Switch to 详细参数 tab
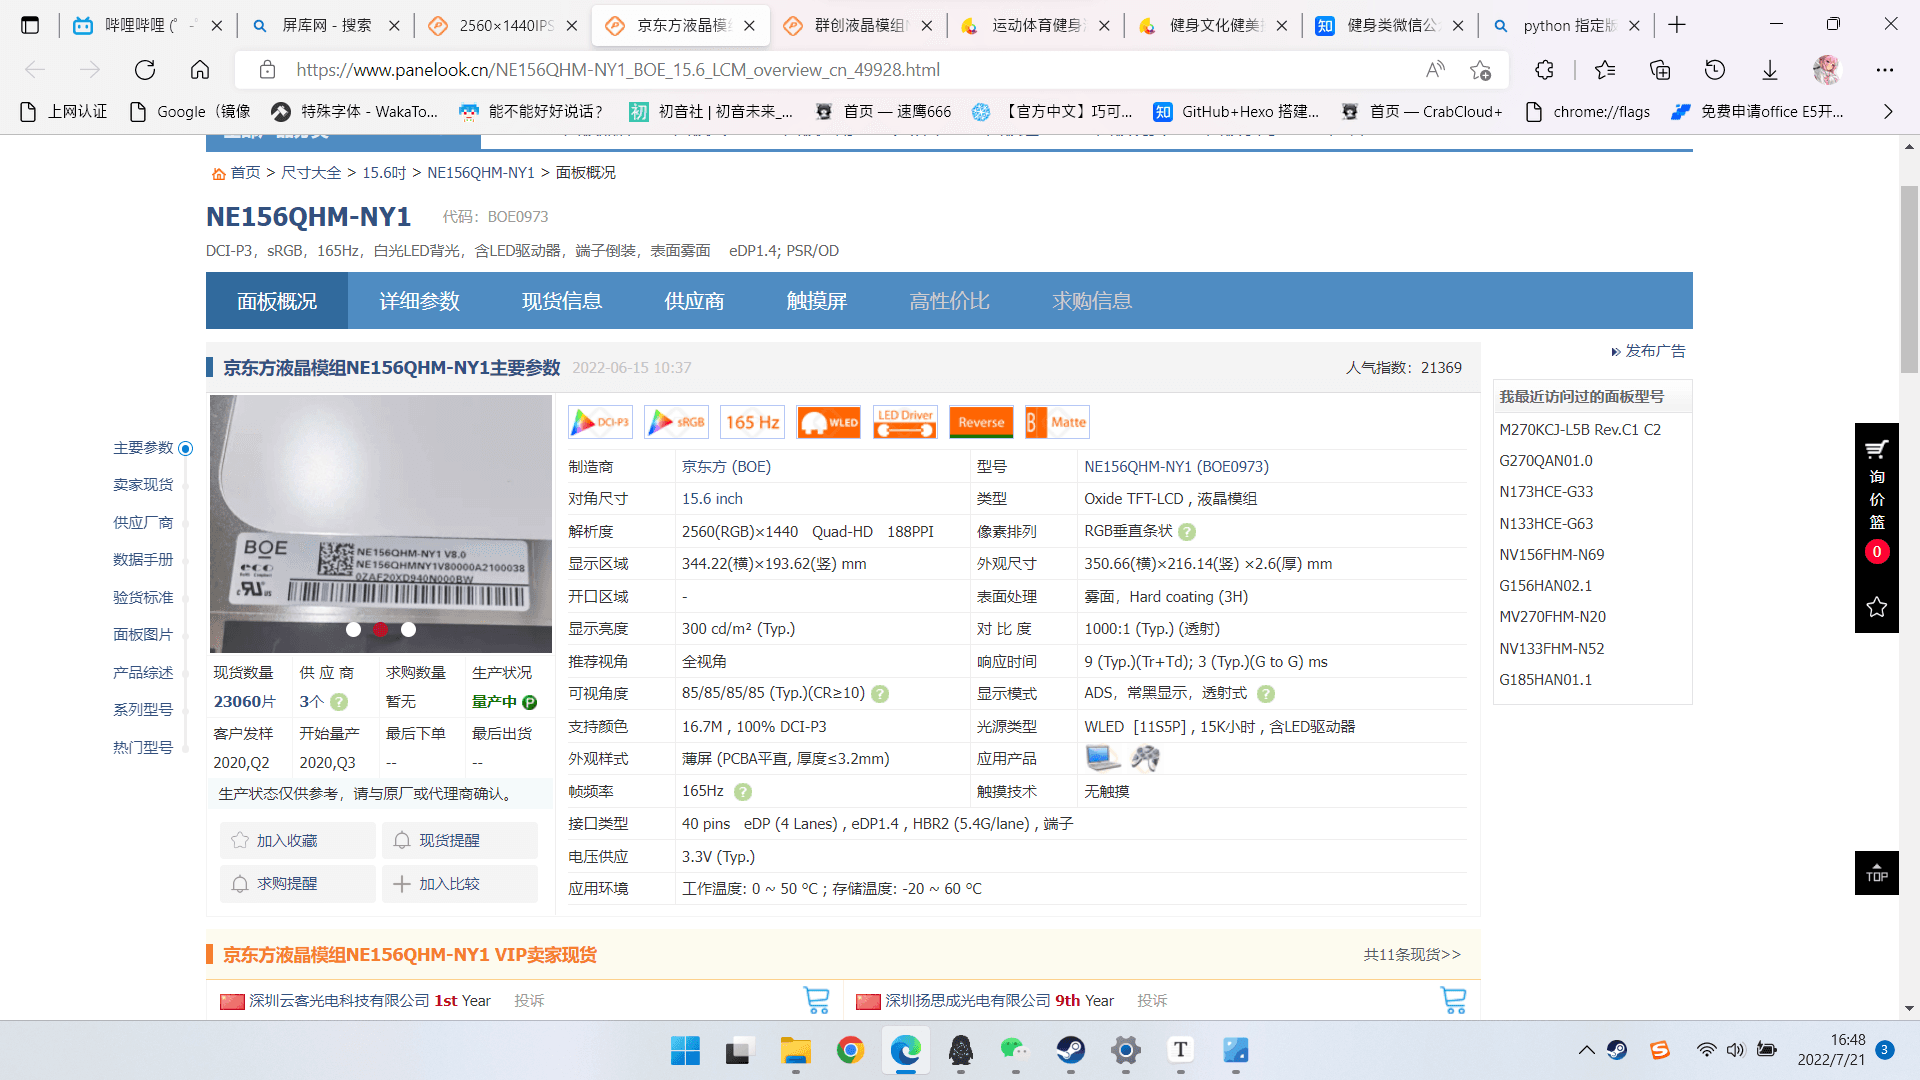 click(419, 301)
